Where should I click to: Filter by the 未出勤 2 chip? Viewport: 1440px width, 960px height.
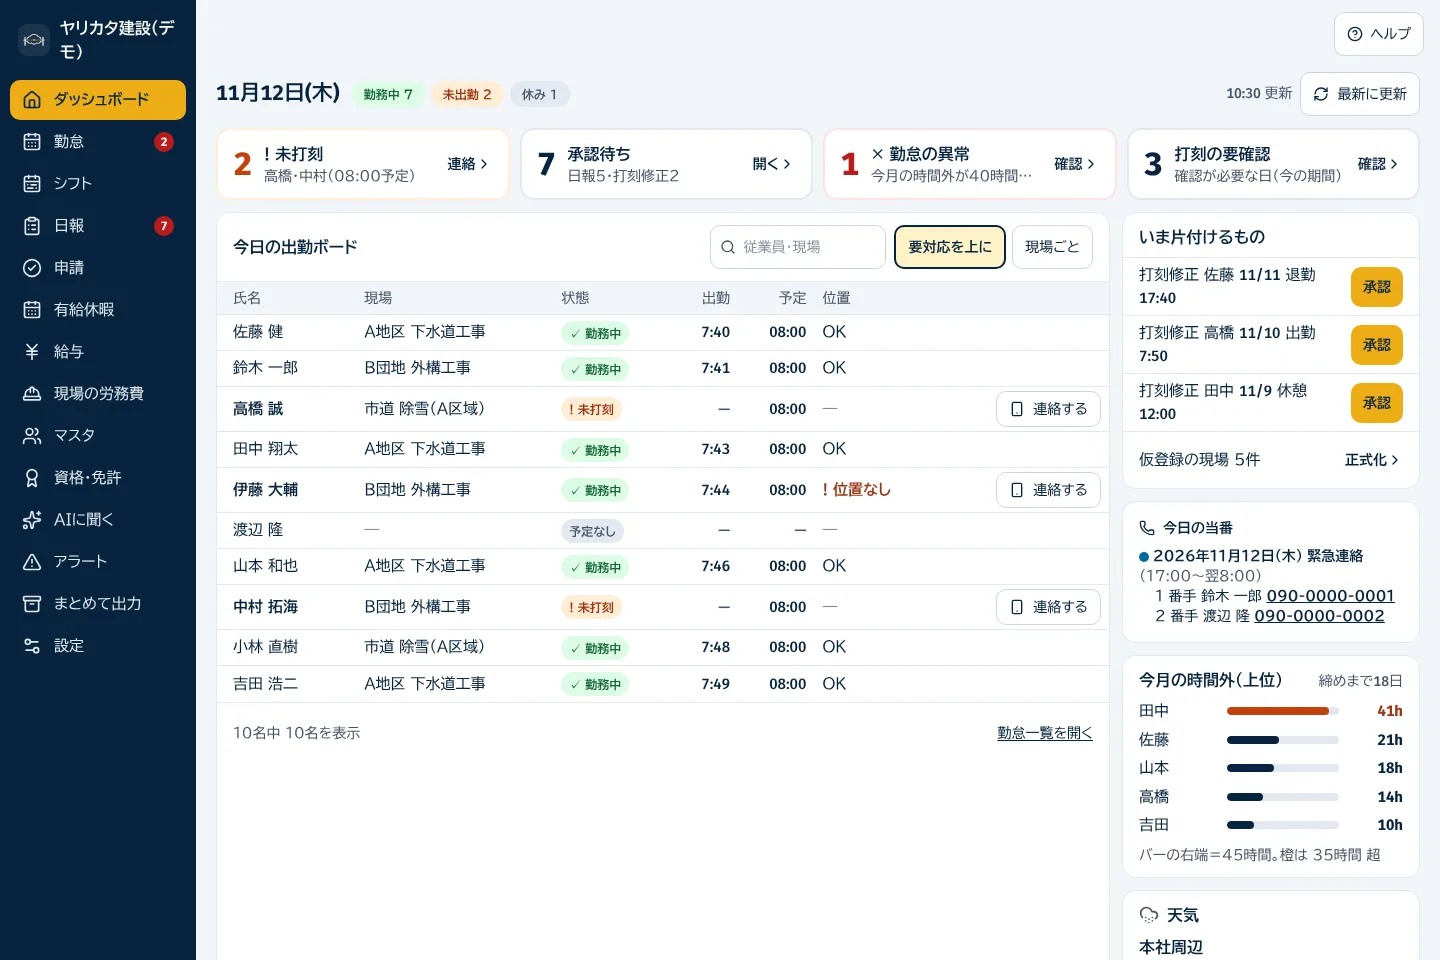coord(467,94)
